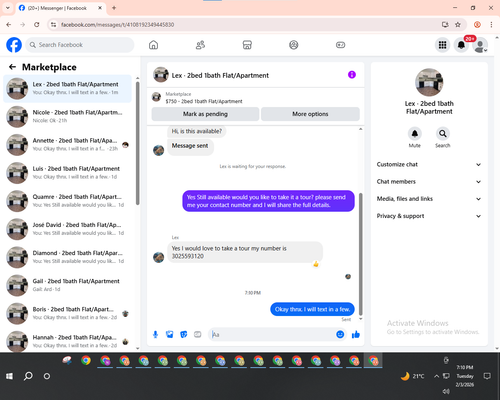Open the Windows Start menu

point(9,376)
